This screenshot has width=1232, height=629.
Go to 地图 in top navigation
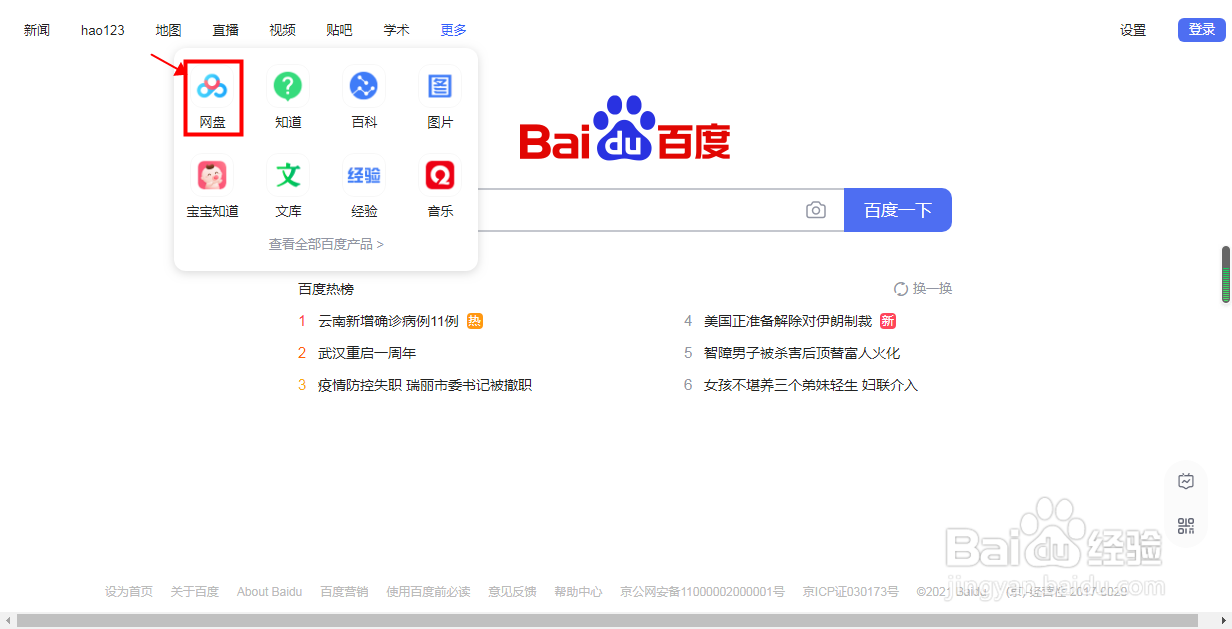[x=169, y=30]
